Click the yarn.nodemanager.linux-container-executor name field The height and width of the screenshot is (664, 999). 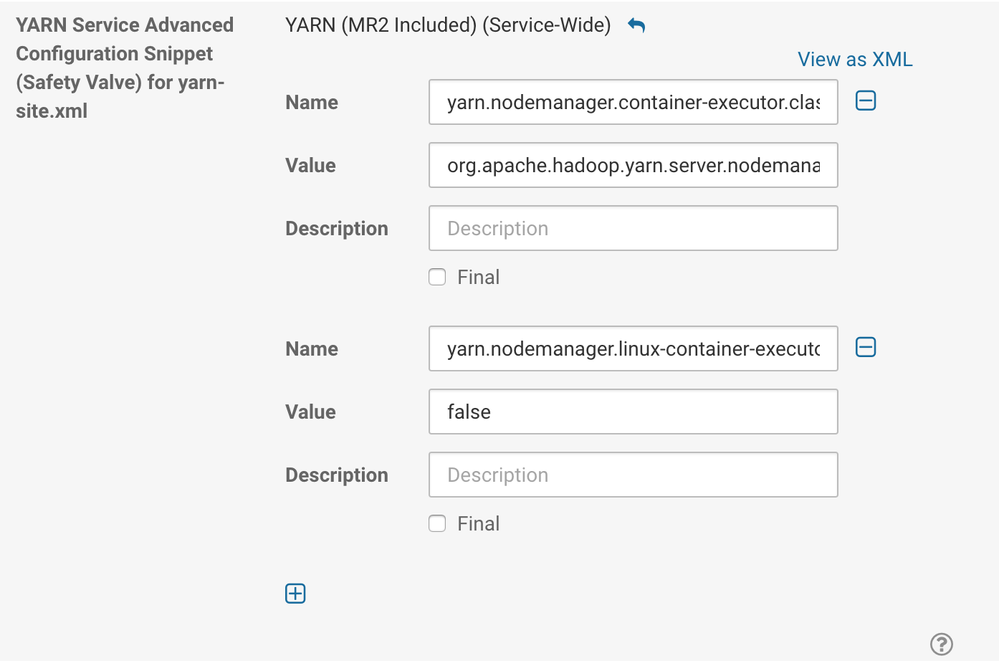click(633, 349)
